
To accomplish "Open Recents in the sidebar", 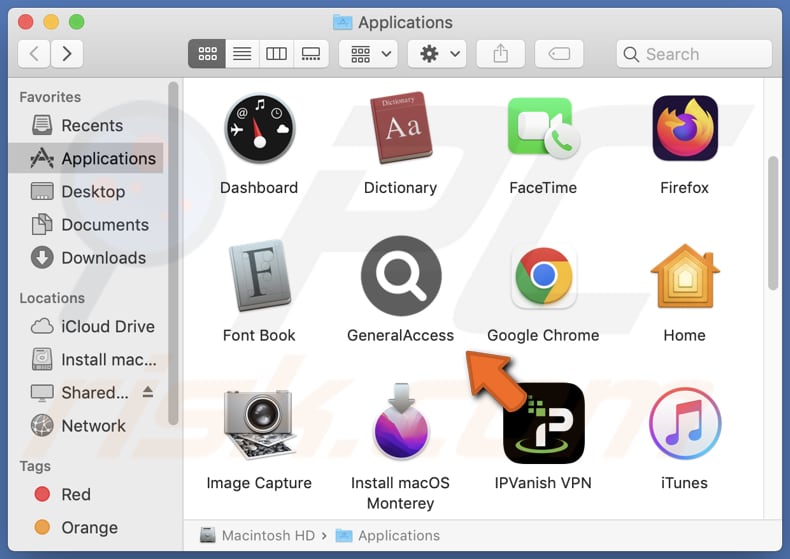I will tap(86, 125).
